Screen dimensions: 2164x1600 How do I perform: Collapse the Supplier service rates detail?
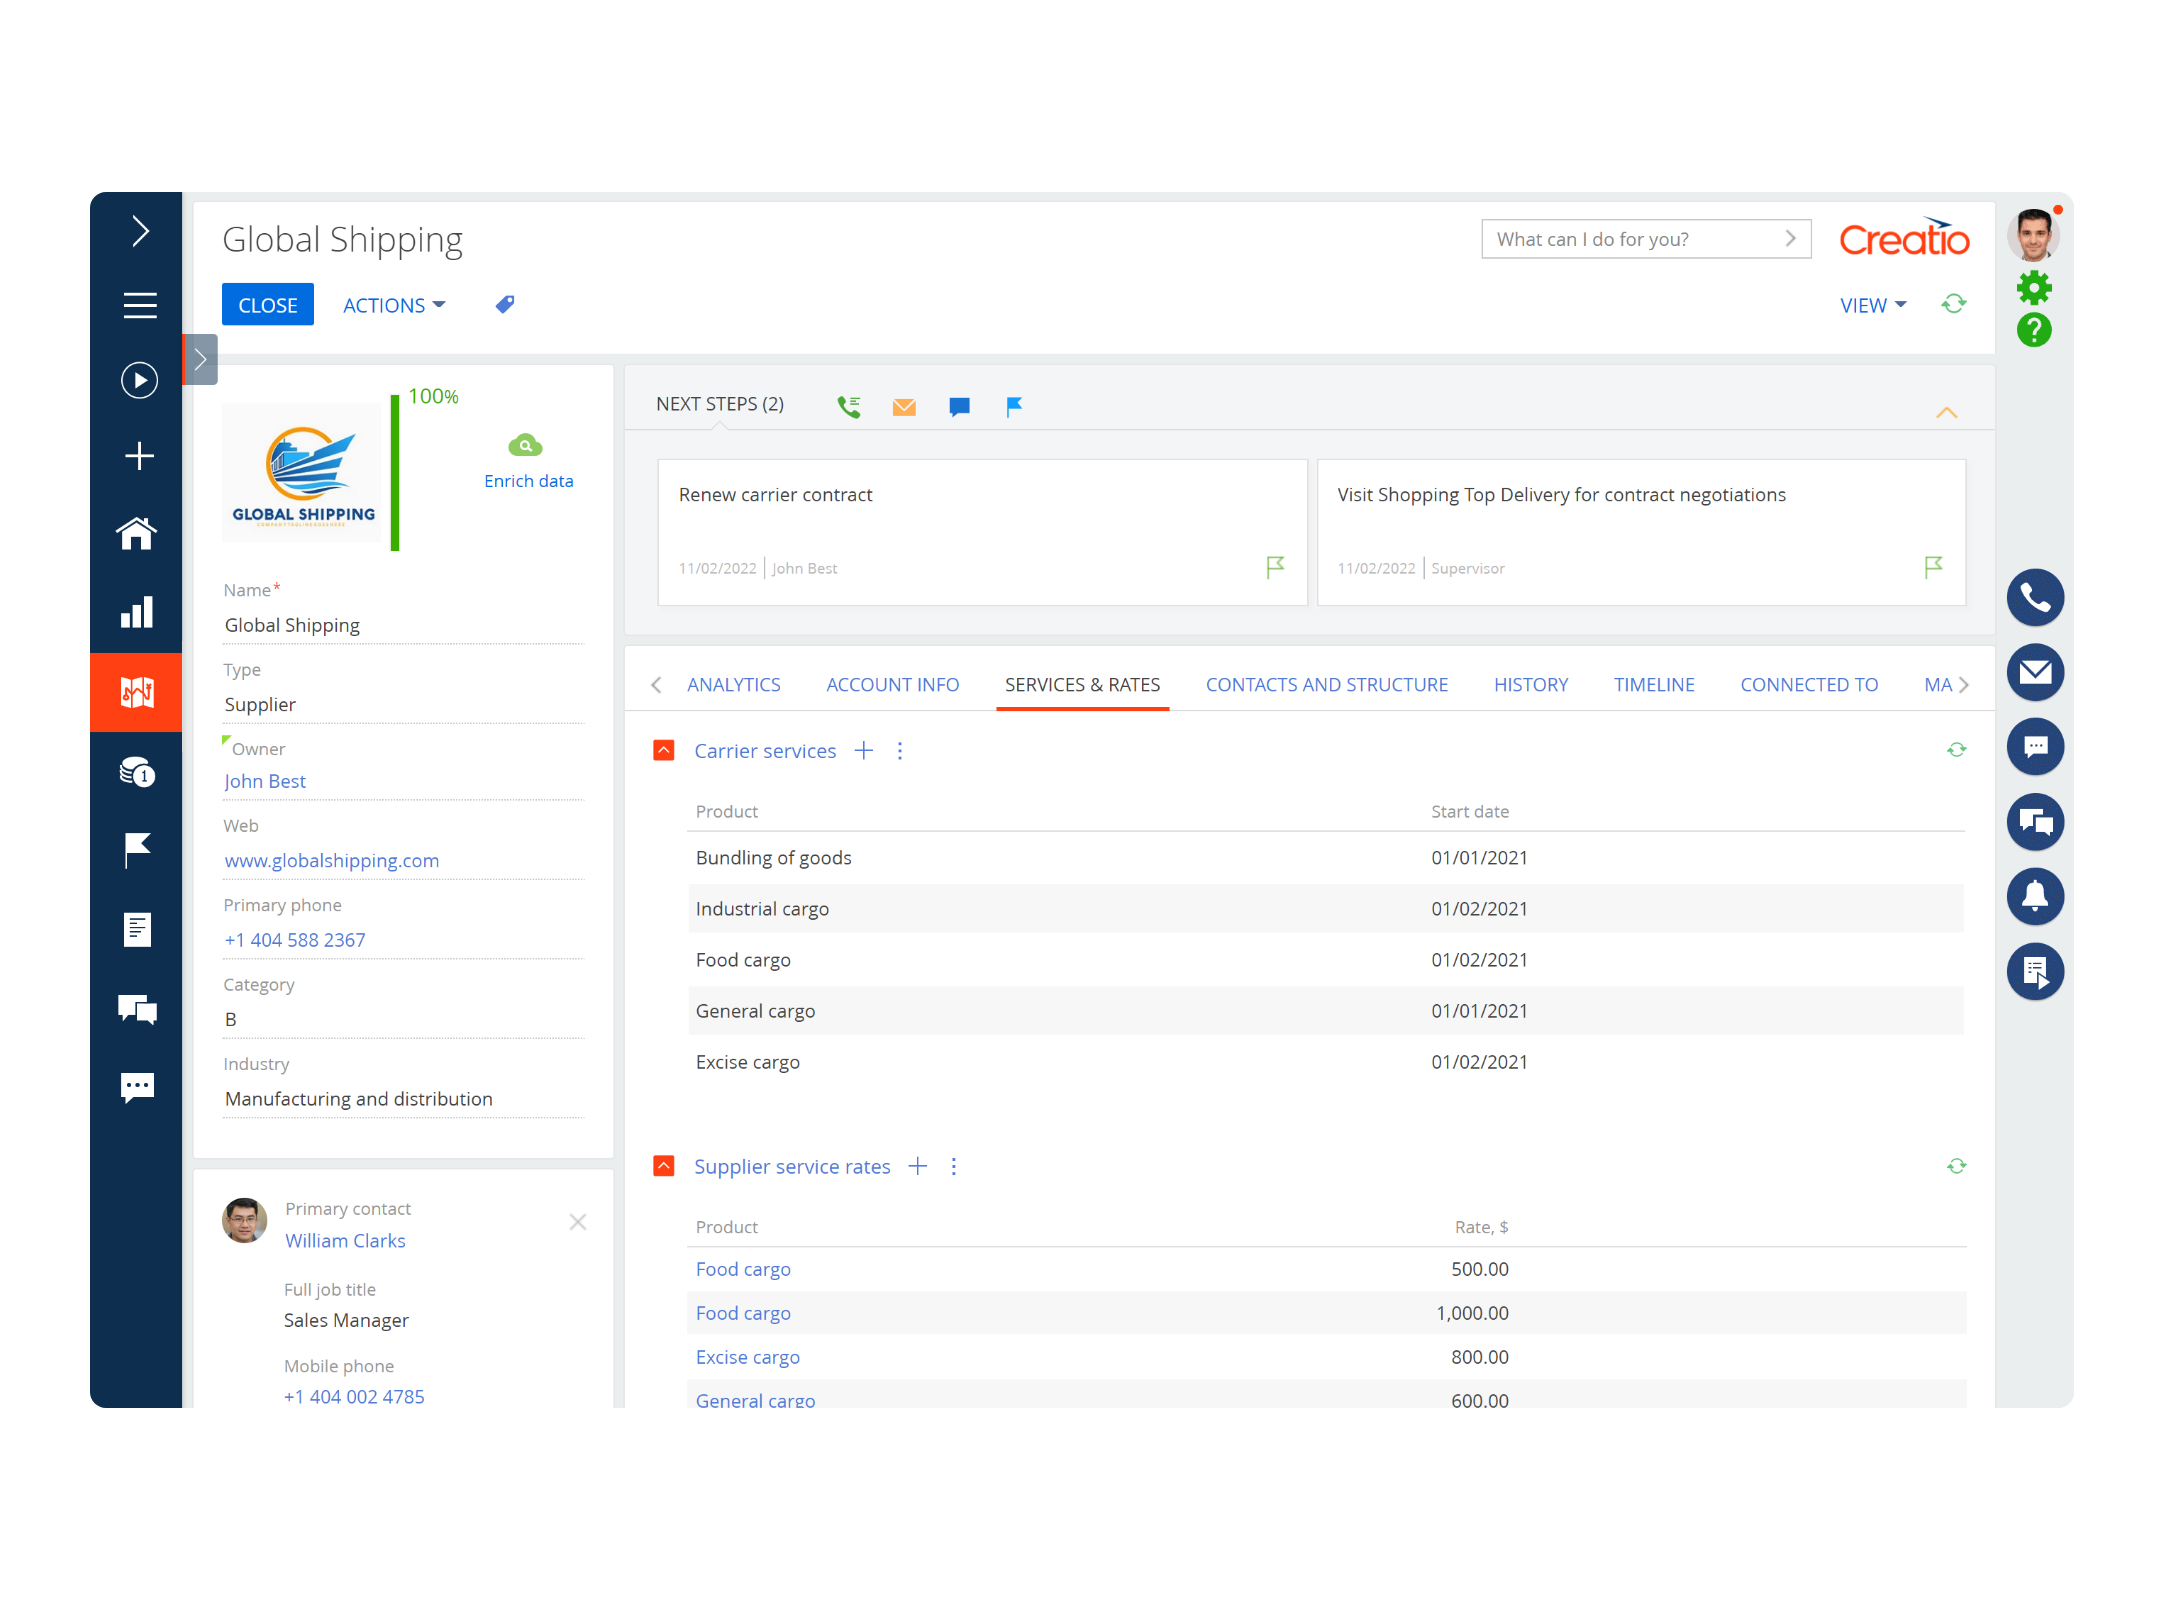point(664,1166)
